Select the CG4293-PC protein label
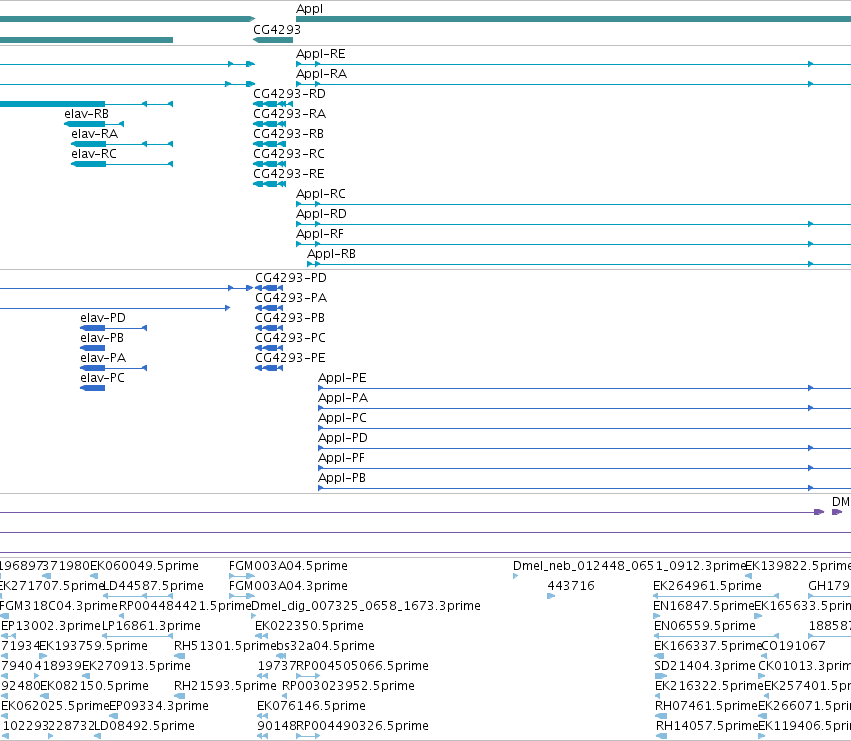 (x=290, y=339)
